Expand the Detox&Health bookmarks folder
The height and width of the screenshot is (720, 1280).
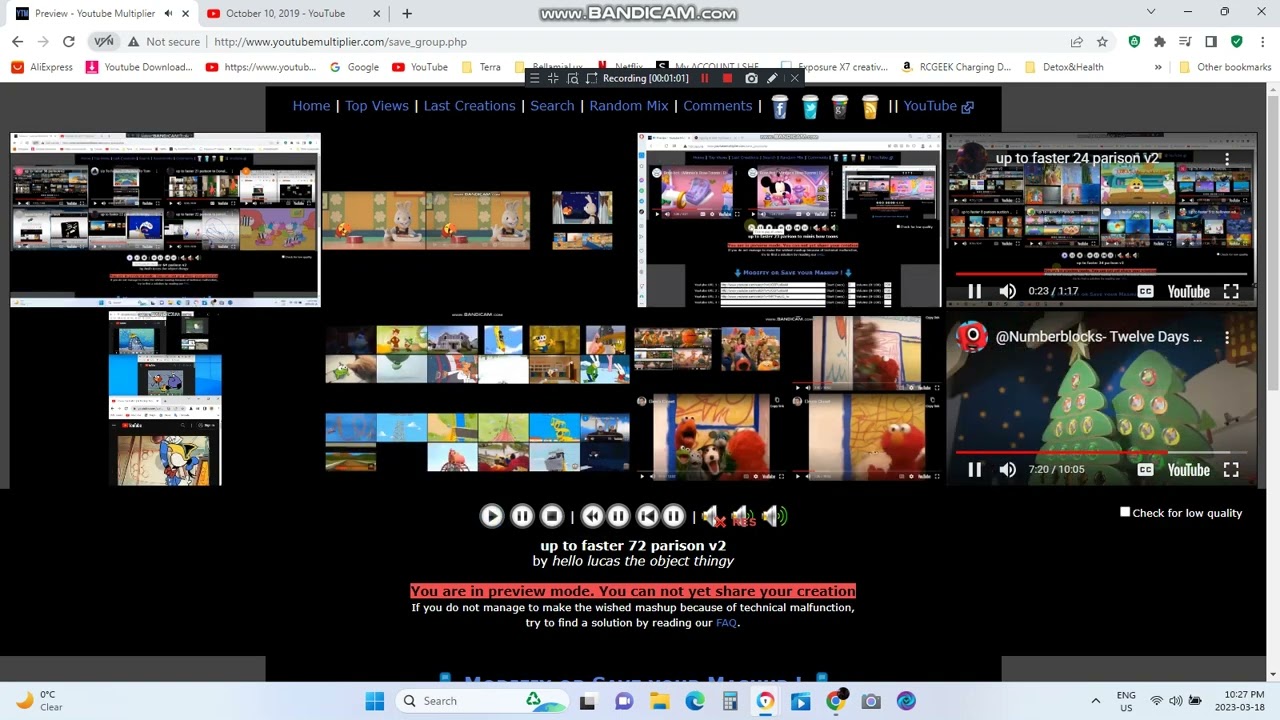pyautogui.click(x=1064, y=67)
